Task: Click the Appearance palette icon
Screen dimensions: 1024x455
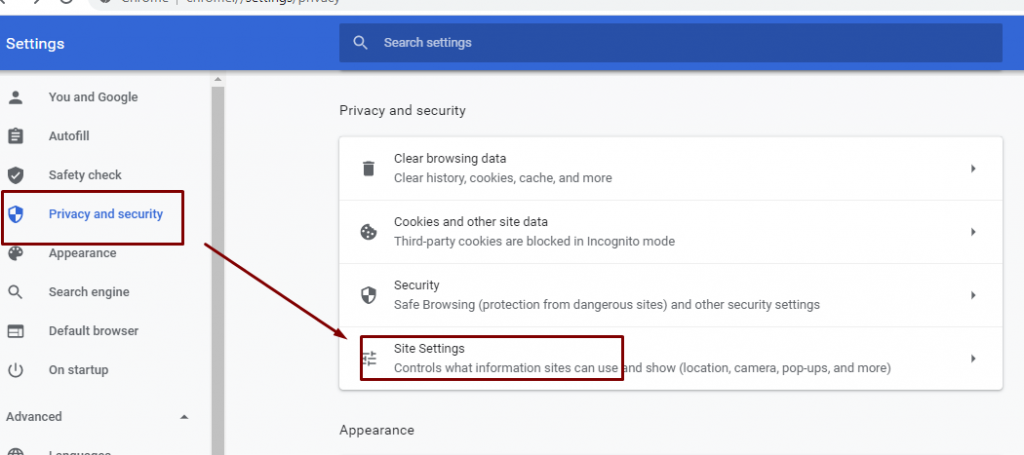Action: (x=15, y=253)
